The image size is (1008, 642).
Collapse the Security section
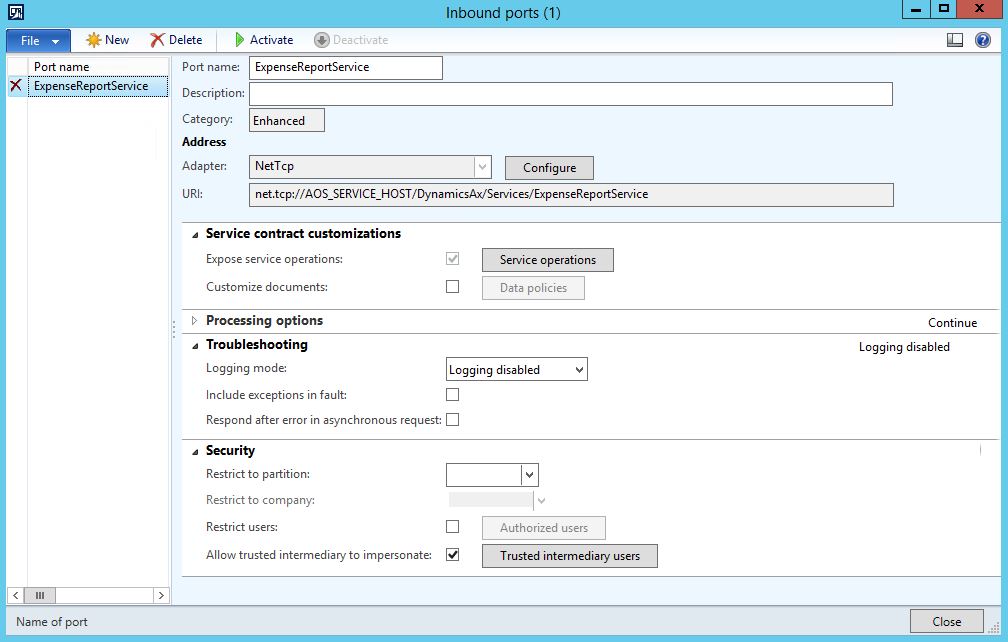(195, 450)
